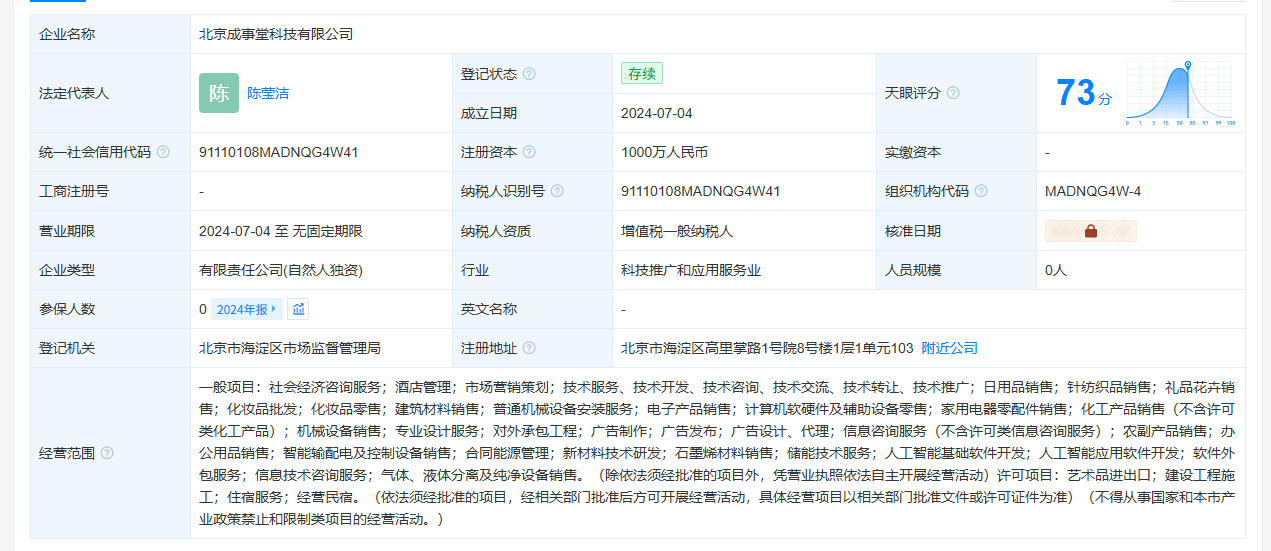Click the 73分 score value
Viewport: 1271px width, 551px height.
pos(1084,93)
